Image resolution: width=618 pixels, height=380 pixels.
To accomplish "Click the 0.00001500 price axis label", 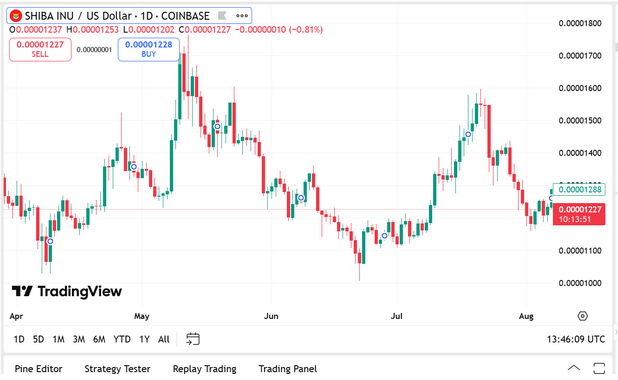I will coord(580,121).
